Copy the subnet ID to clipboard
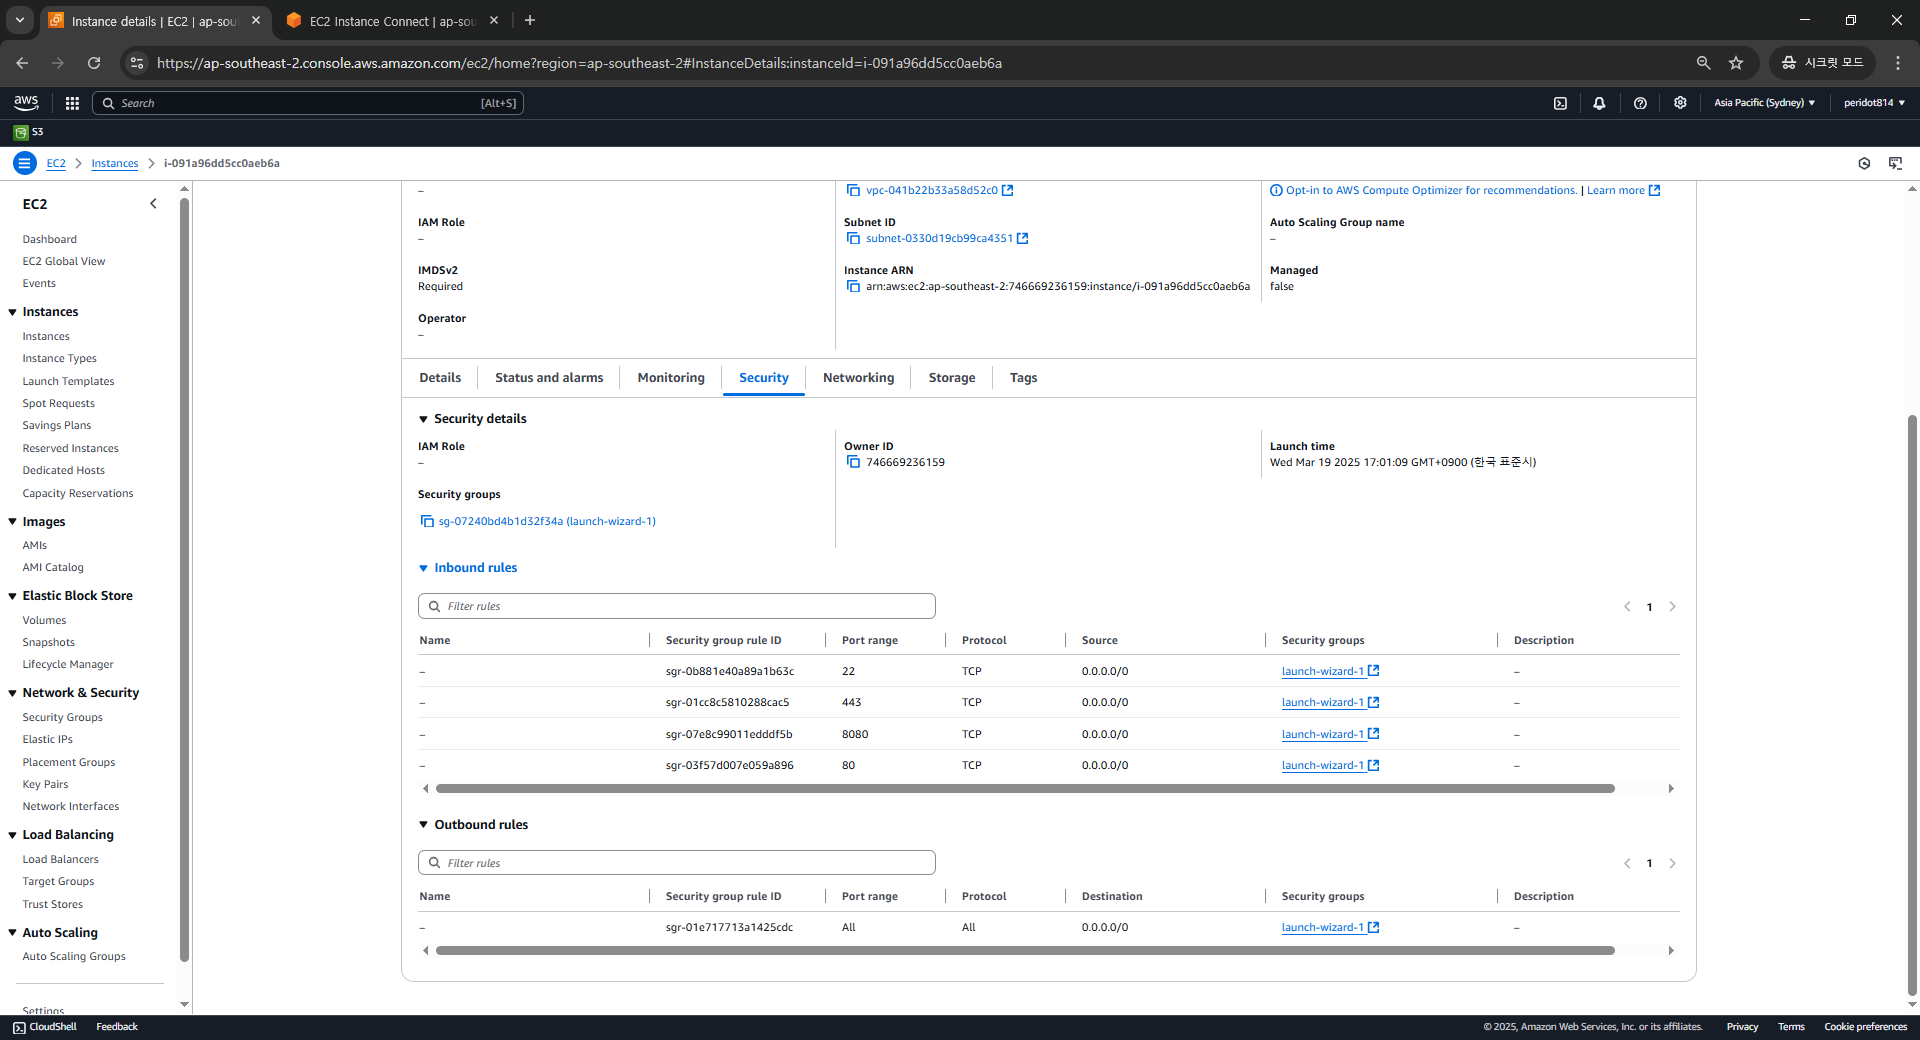The image size is (1920, 1040). tap(853, 238)
